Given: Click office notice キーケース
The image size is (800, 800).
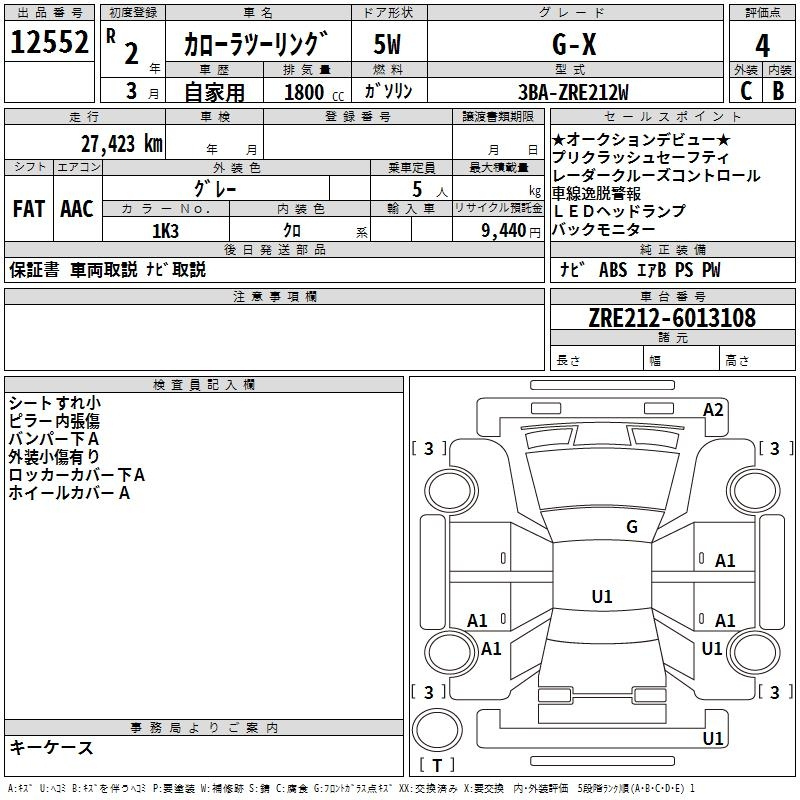Looking at the screenshot, I should (52, 747).
